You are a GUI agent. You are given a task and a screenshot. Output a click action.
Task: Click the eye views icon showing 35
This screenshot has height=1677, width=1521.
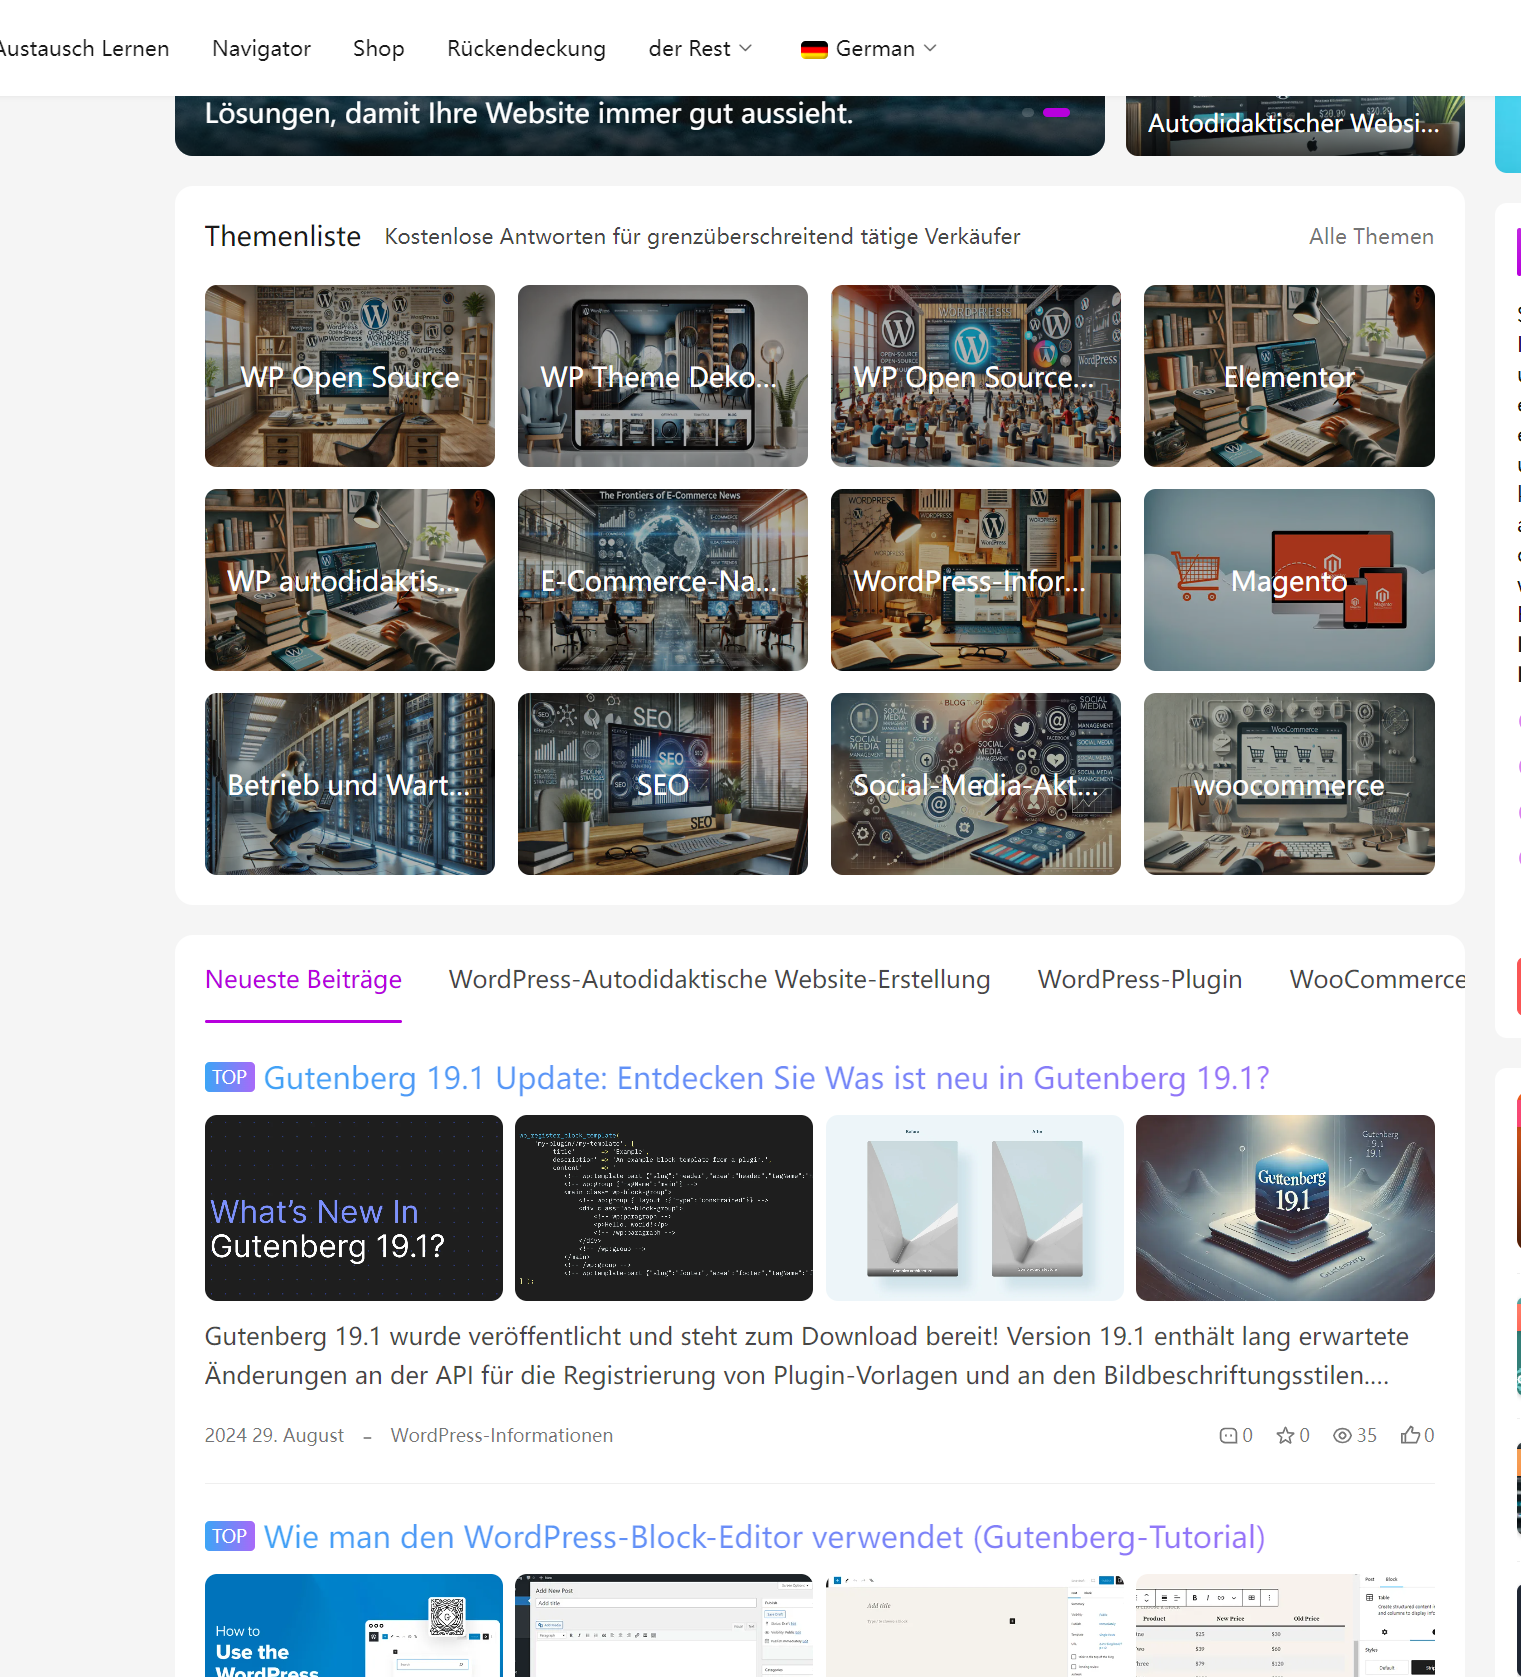(x=1342, y=1436)
